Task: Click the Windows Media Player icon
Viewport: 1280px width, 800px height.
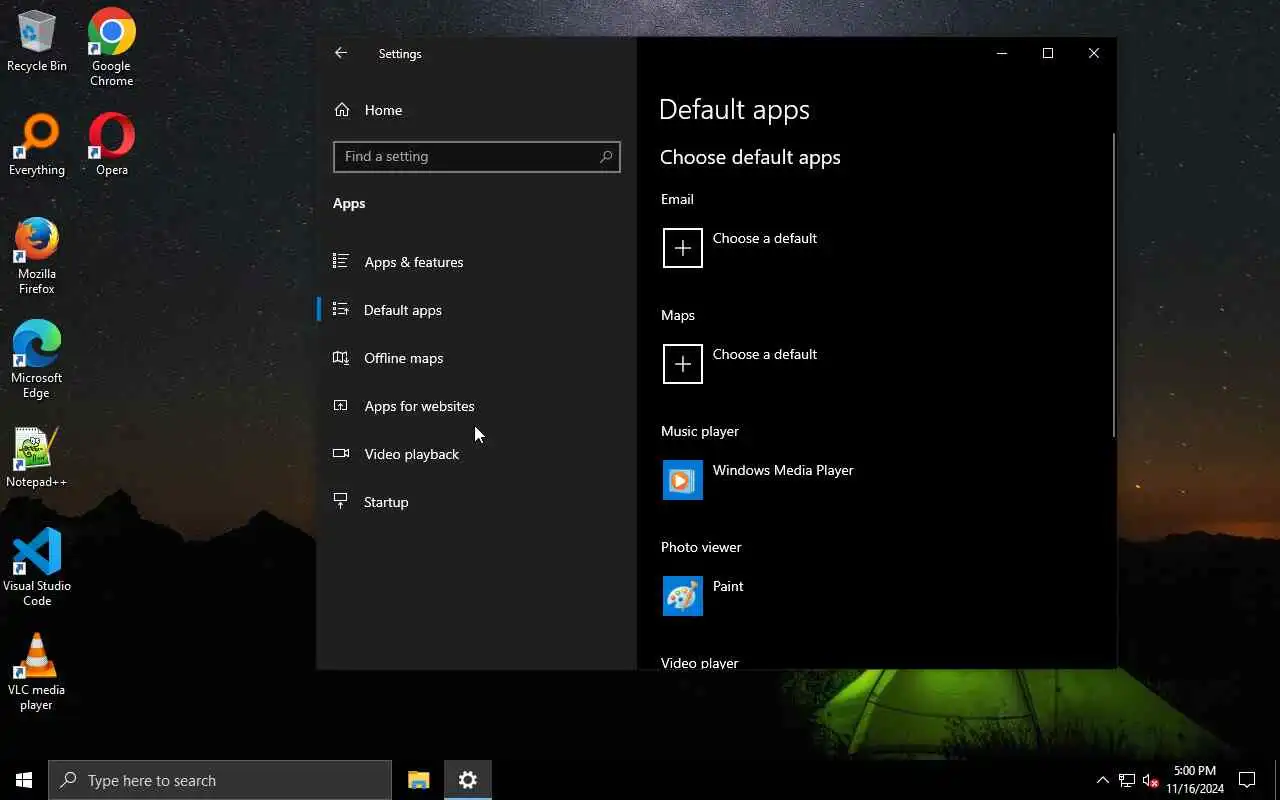Action: 683,480
